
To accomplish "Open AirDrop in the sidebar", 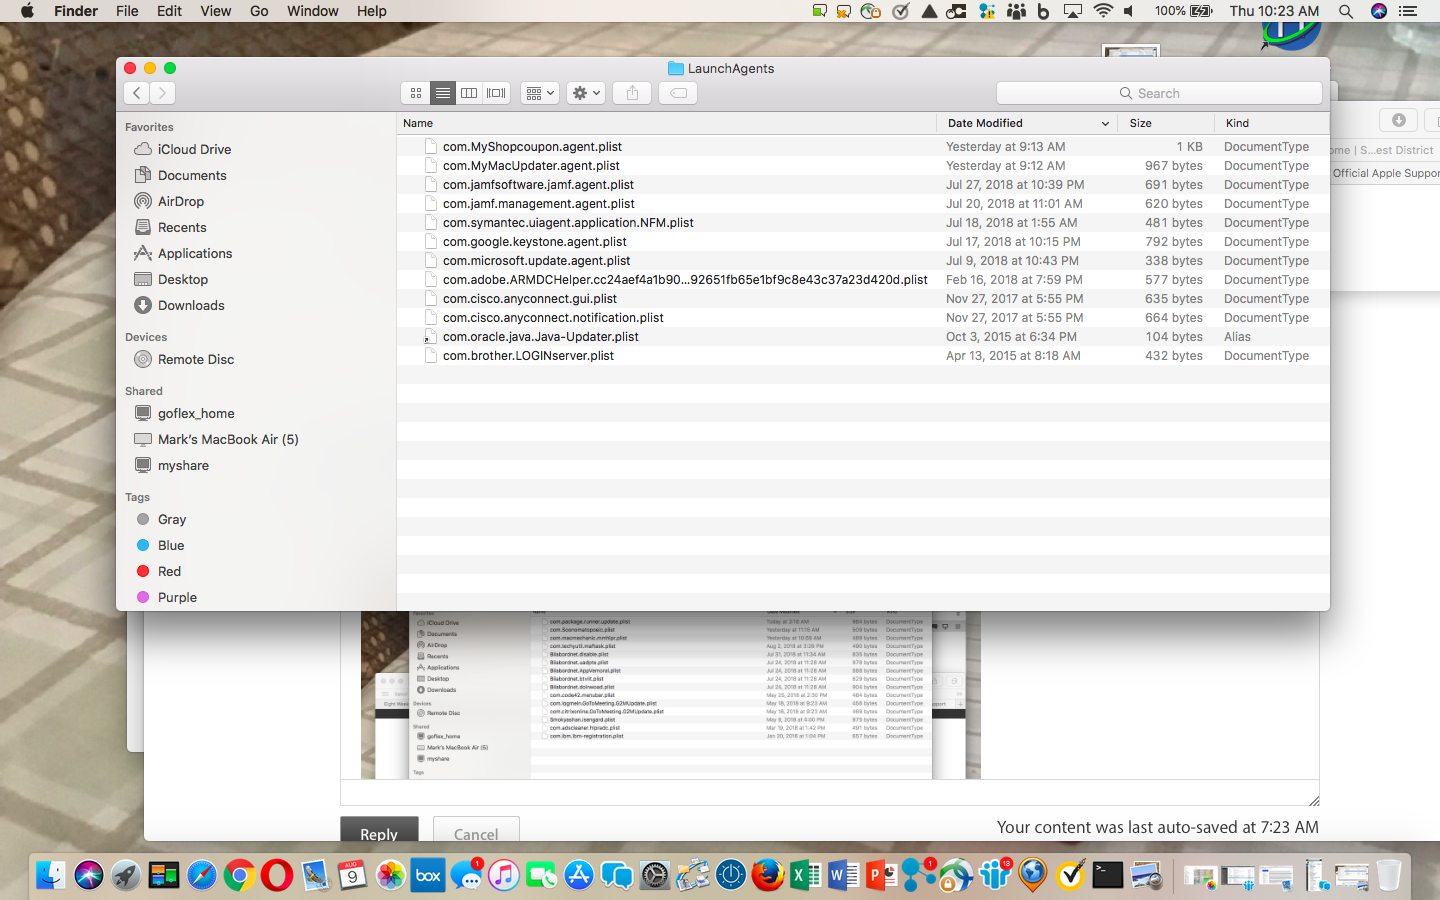I will (181, 201).
